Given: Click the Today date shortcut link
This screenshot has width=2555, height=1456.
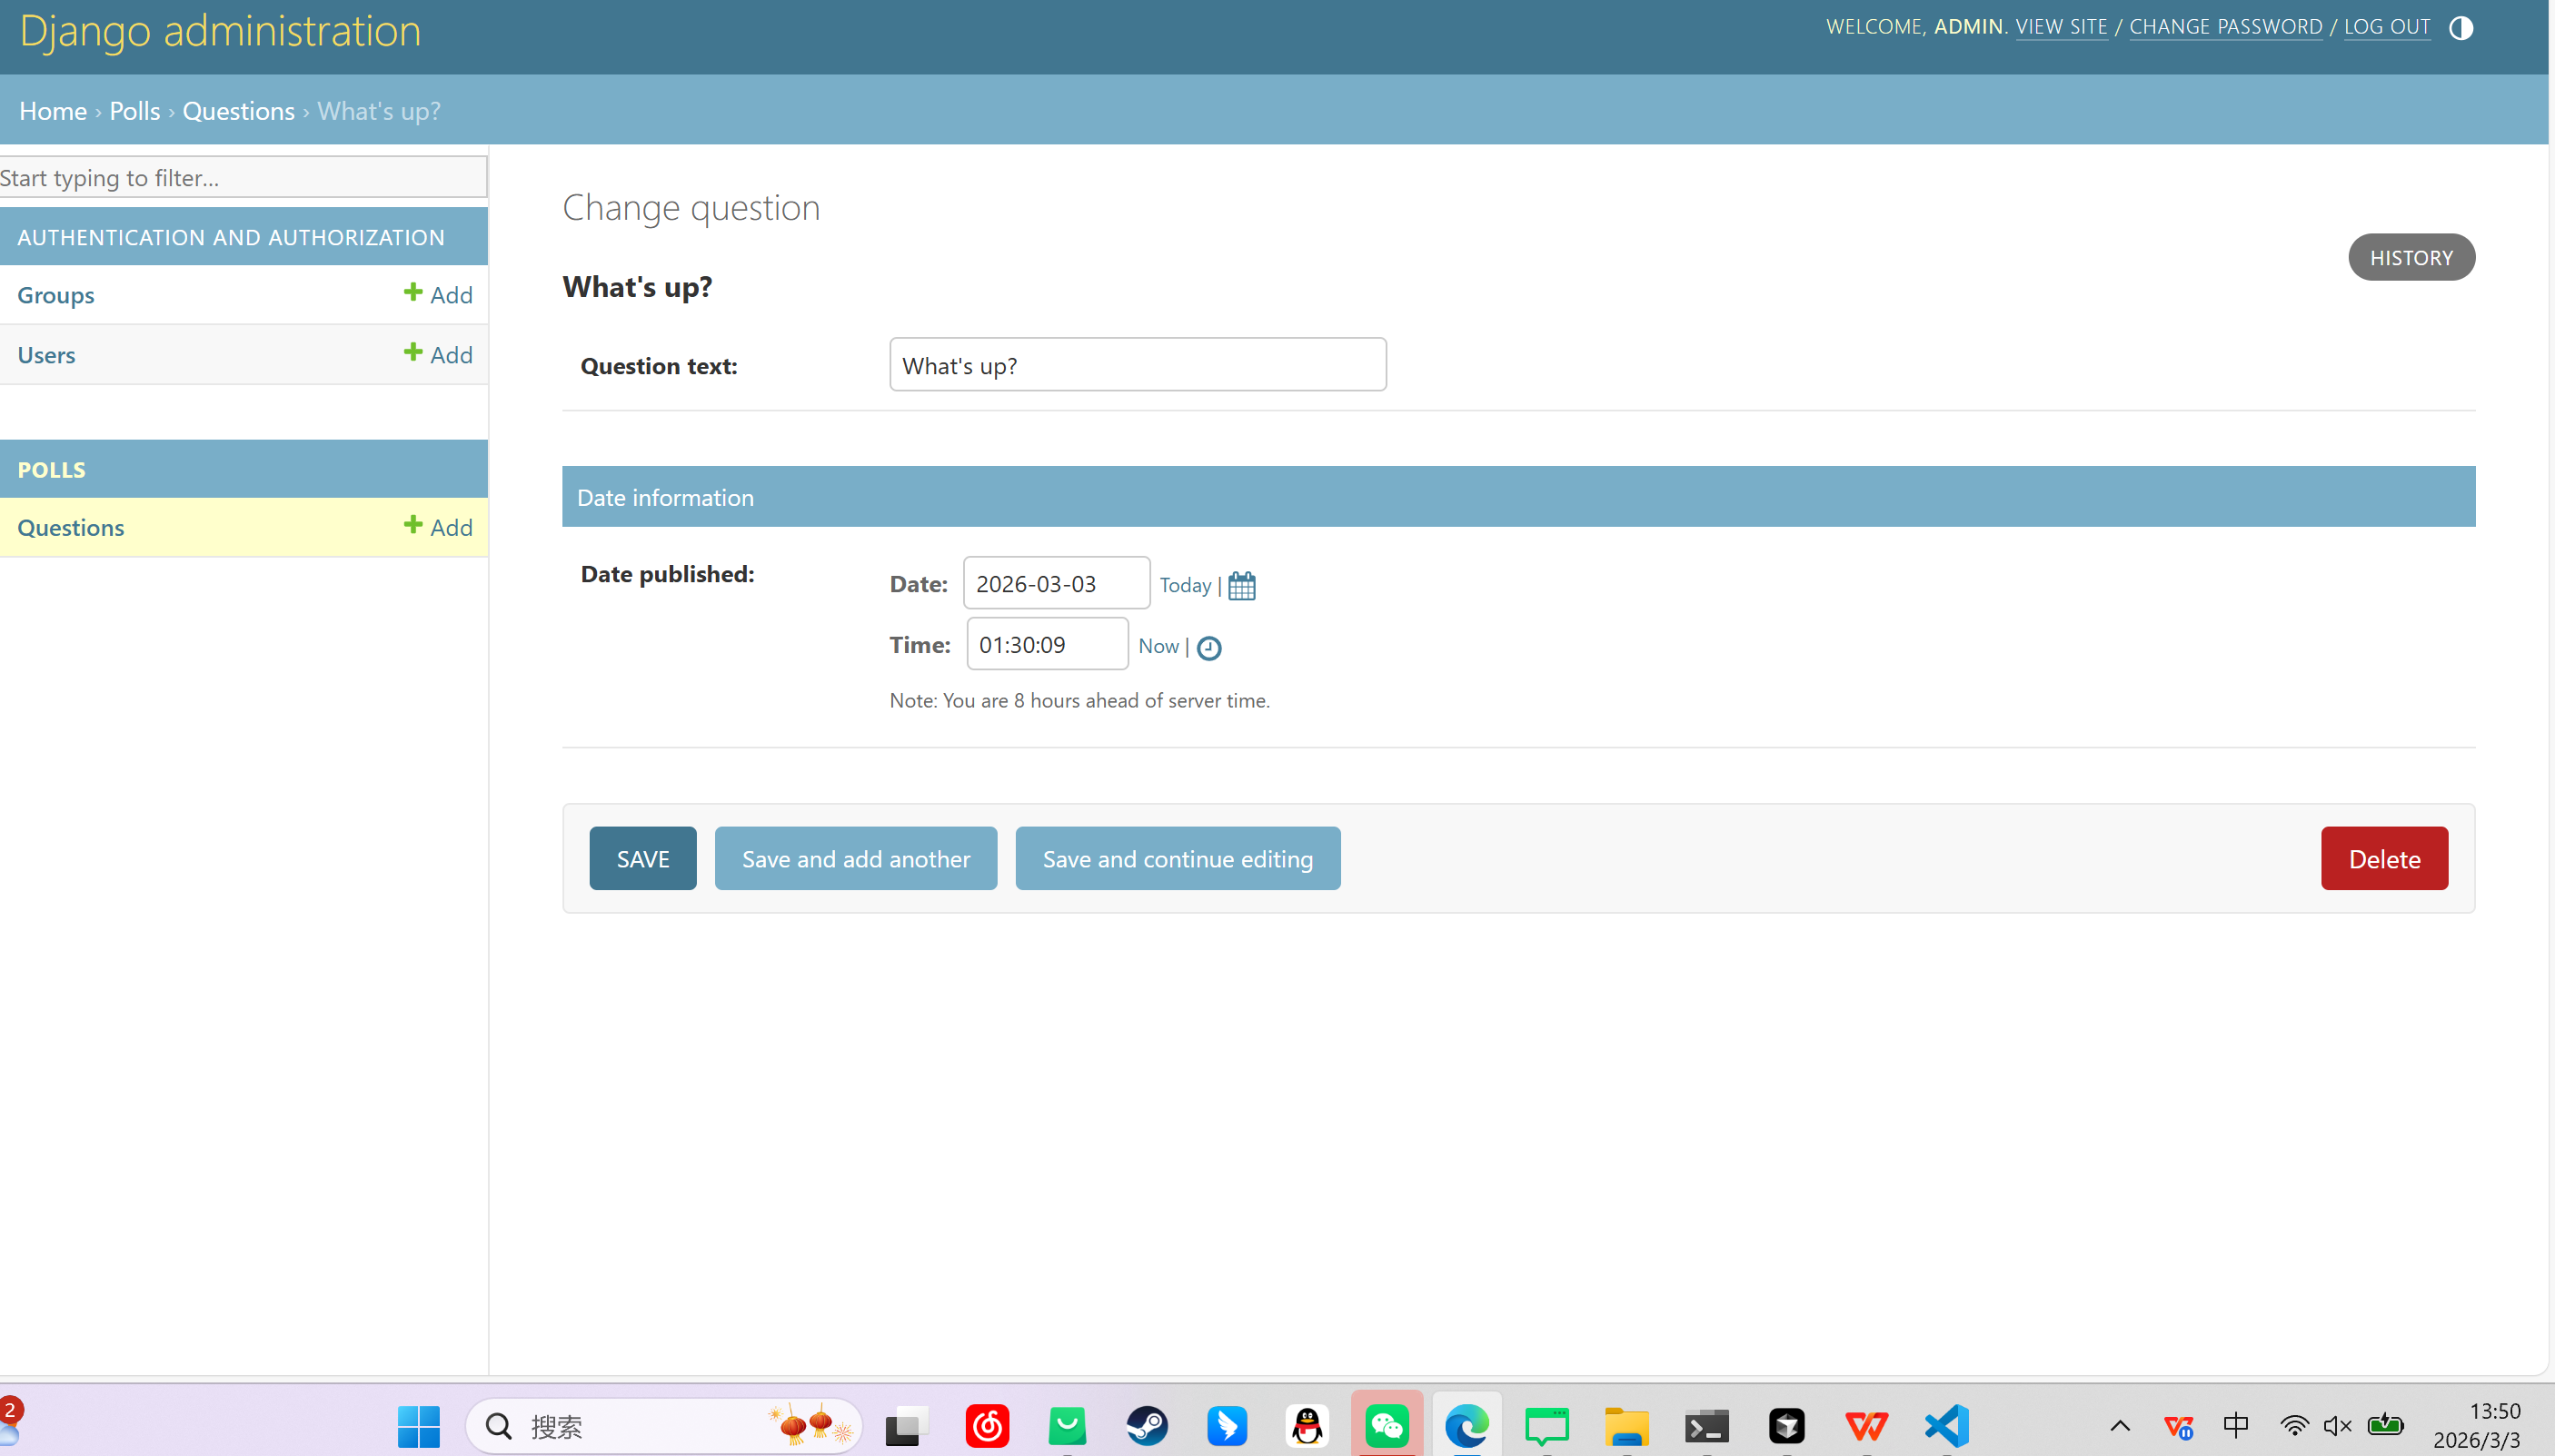Looking at the screenshot, I should coord(1185,585).
